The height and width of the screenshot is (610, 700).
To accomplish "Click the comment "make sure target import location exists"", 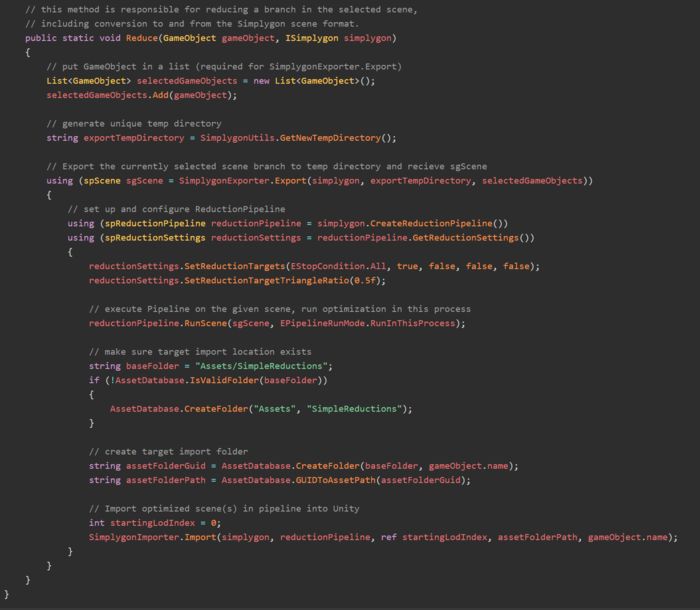I will (200, 352).
